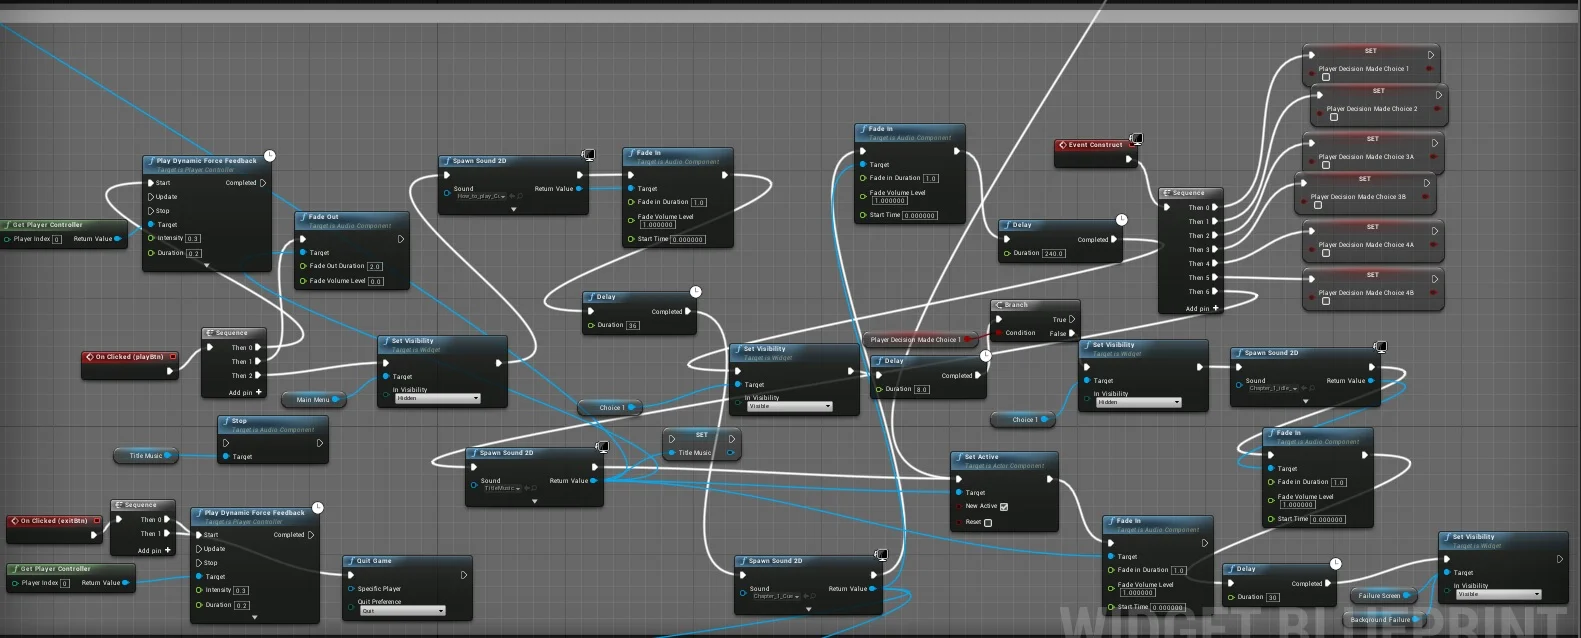Click the clock icon on the Delay node with duration 240.0

(x=1122, y=219)
